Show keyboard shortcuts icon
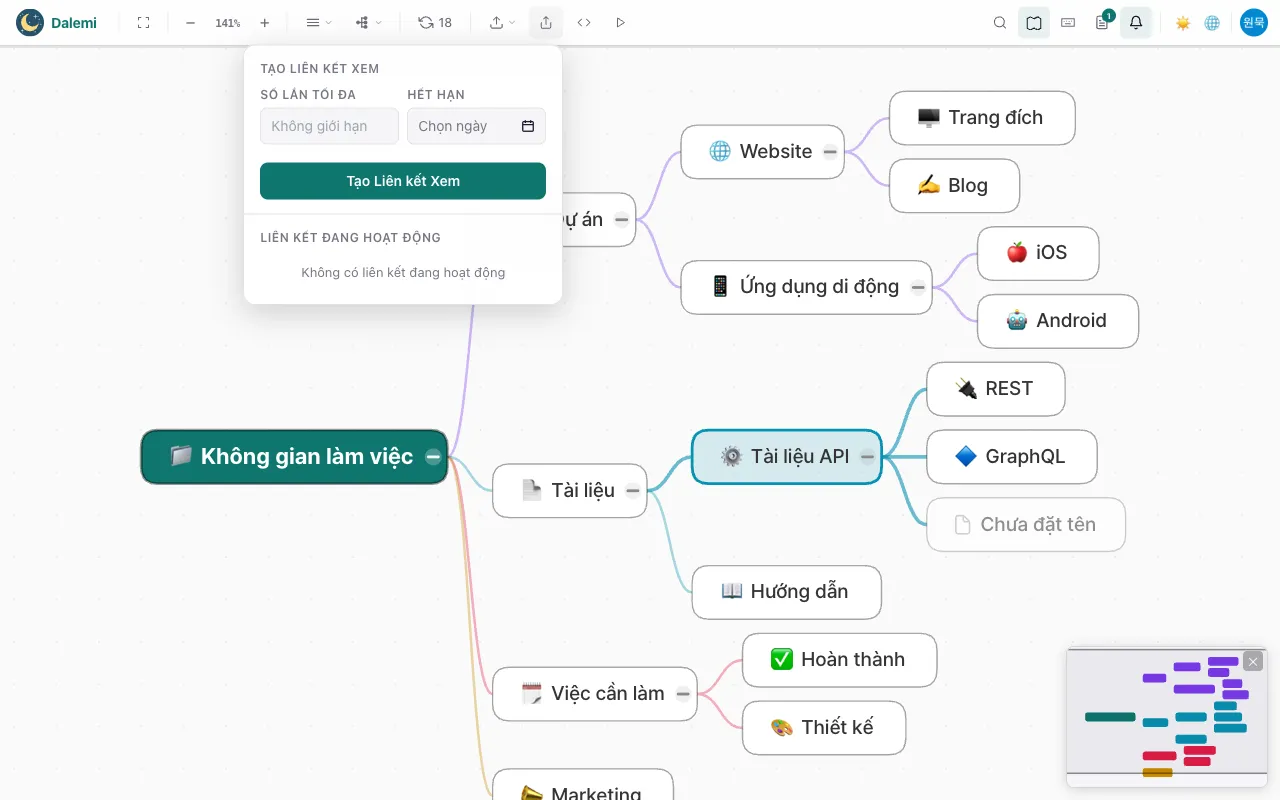 click(x=1068, y=22)
